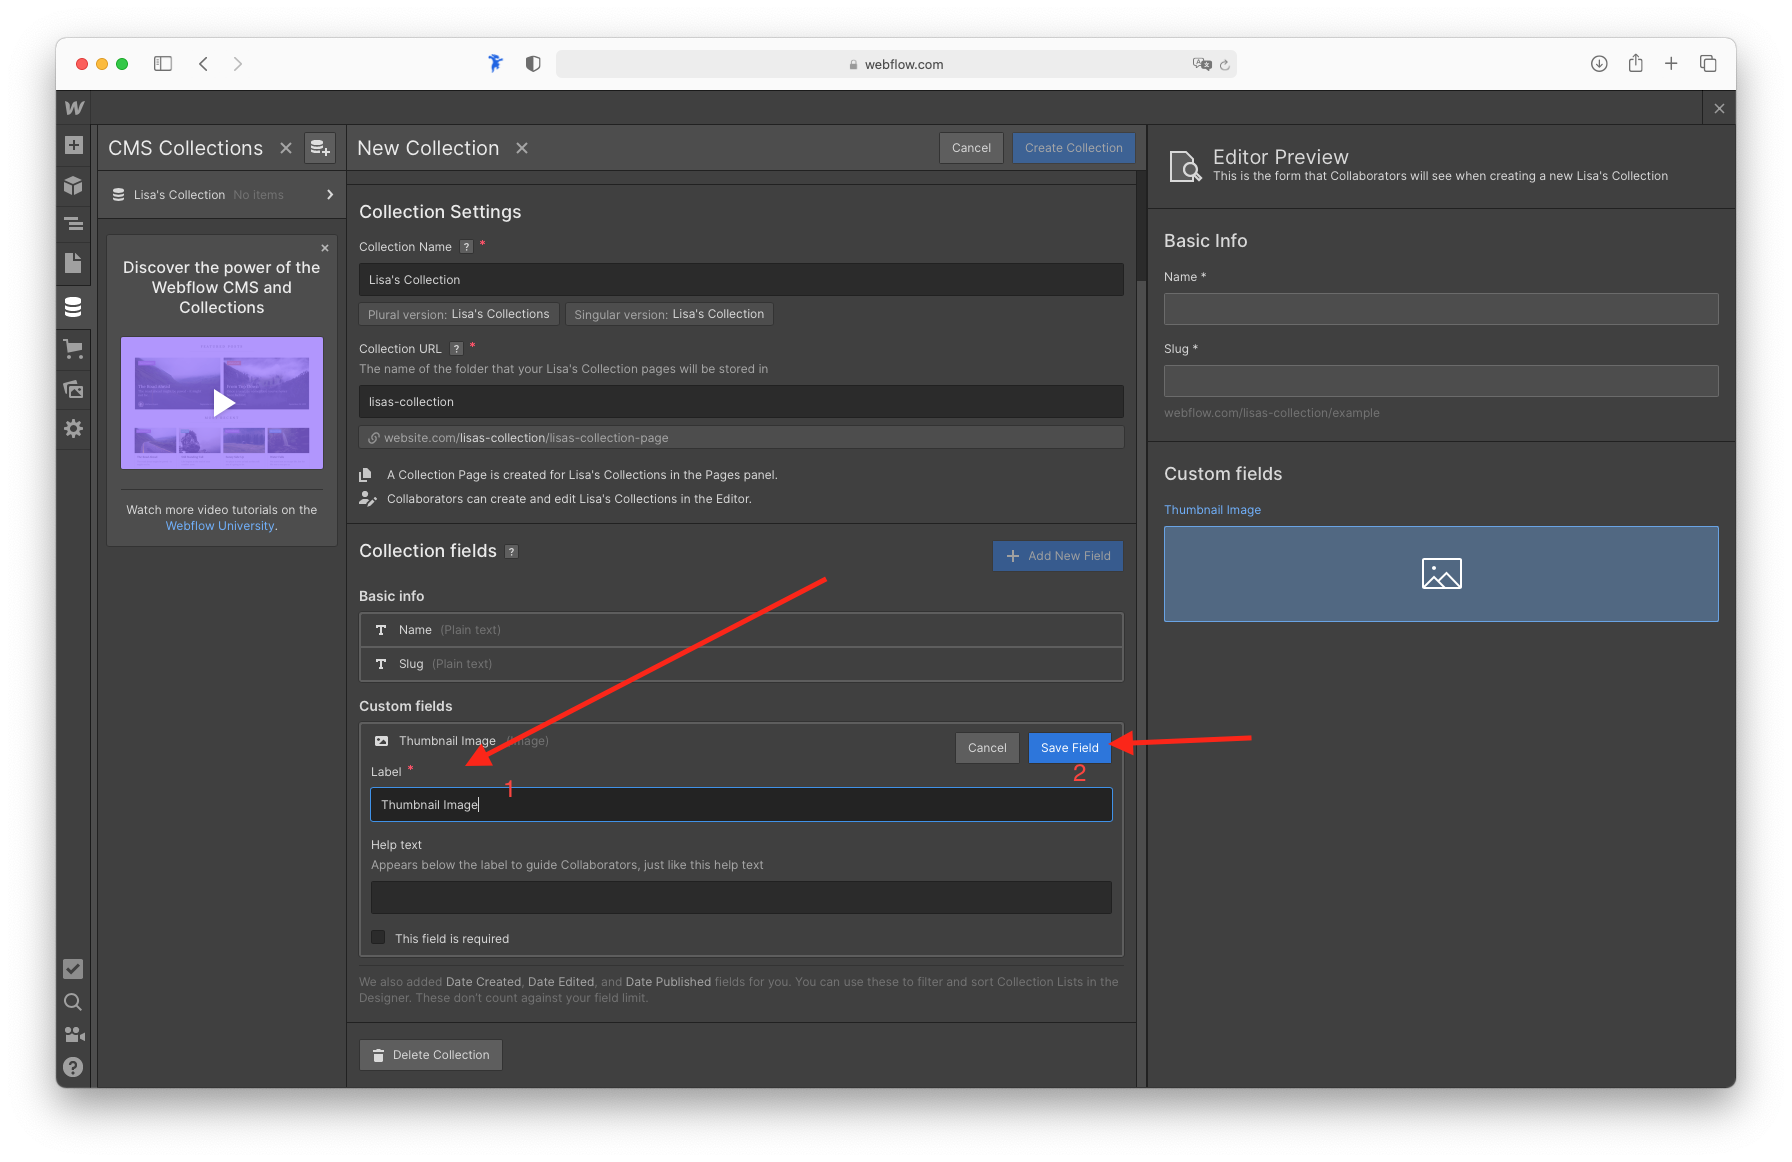Open the Assets panel icon
Screen dimensions: 1792x1162
pyautogui.click(x=73, y=389)
